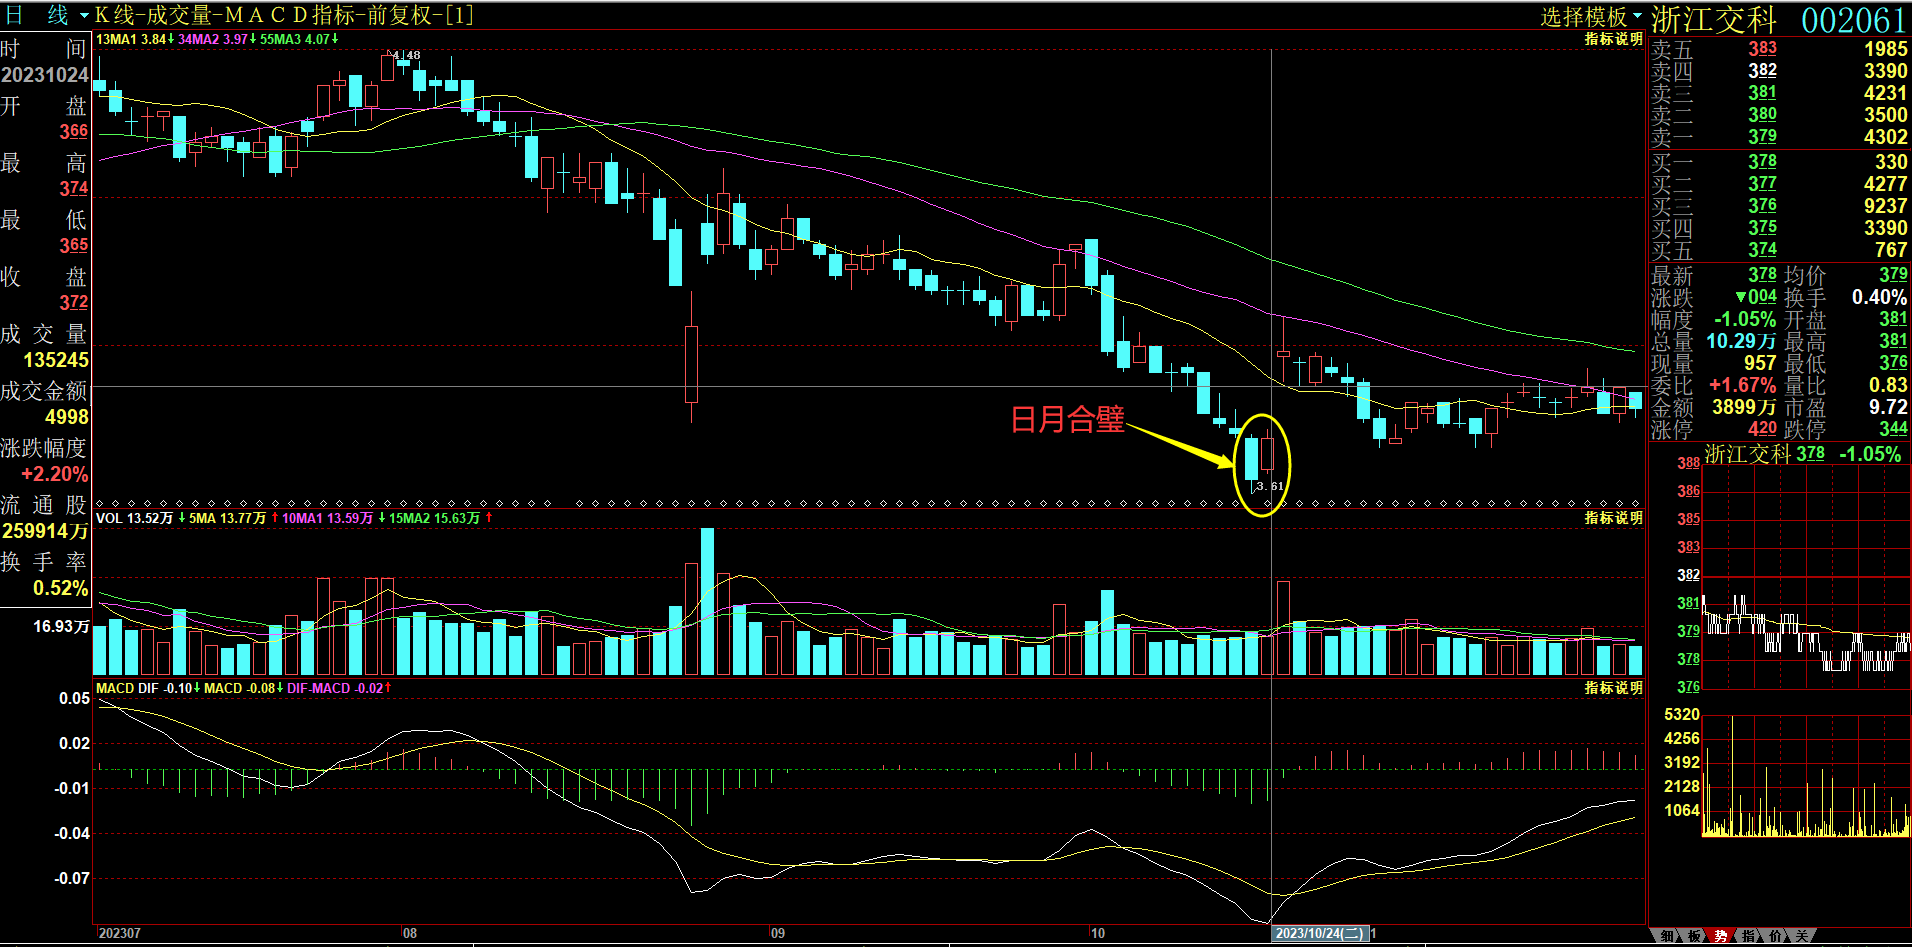Click the 市盈 9.72 P/E value
The width and height of the screenshot is (1912, 947).
(1888, 407)
